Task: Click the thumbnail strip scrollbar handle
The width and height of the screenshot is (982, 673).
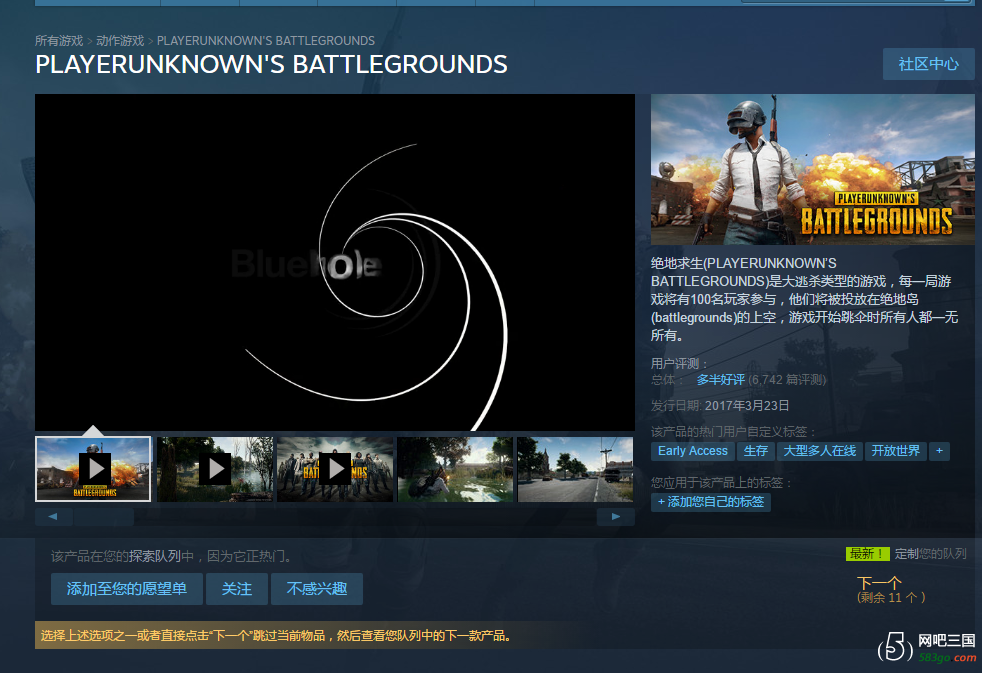Action: click(103, 516)
